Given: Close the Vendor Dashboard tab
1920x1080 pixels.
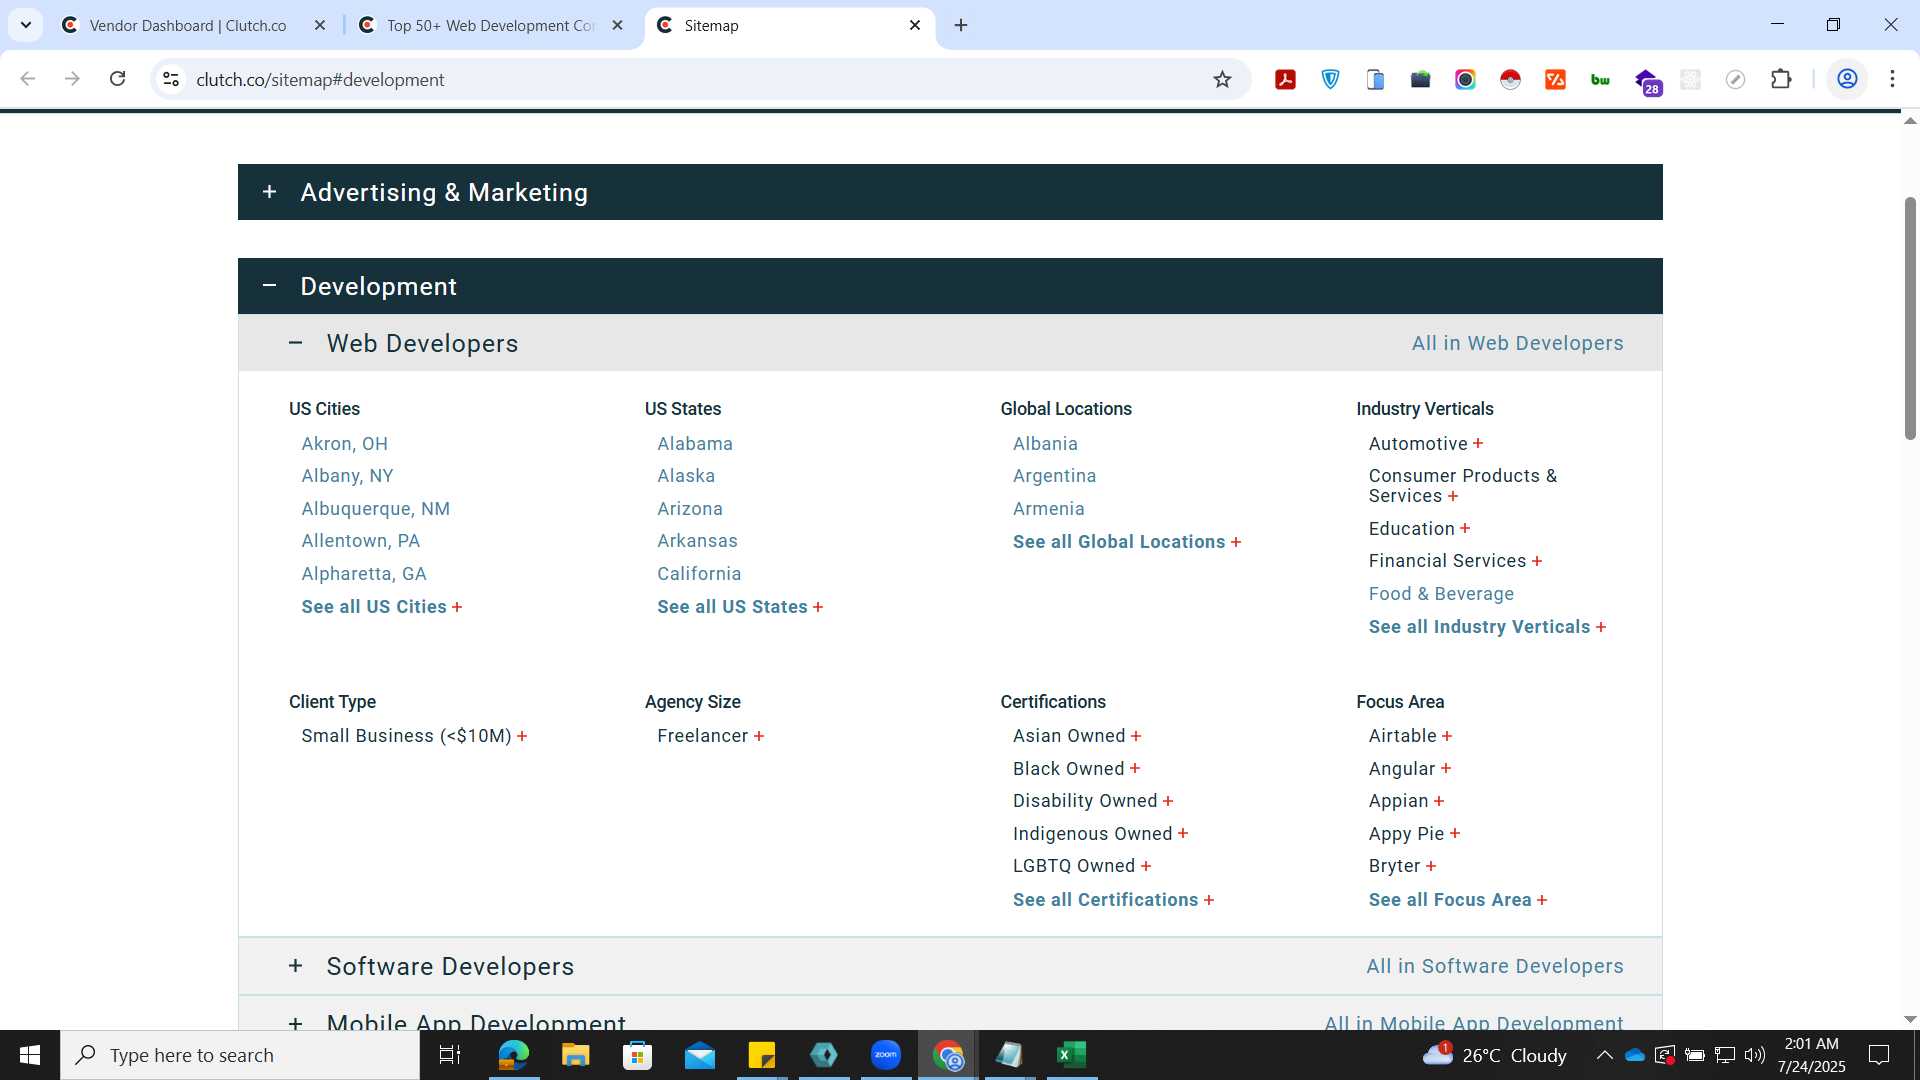Looking at the screenshot, I should 320,25.
